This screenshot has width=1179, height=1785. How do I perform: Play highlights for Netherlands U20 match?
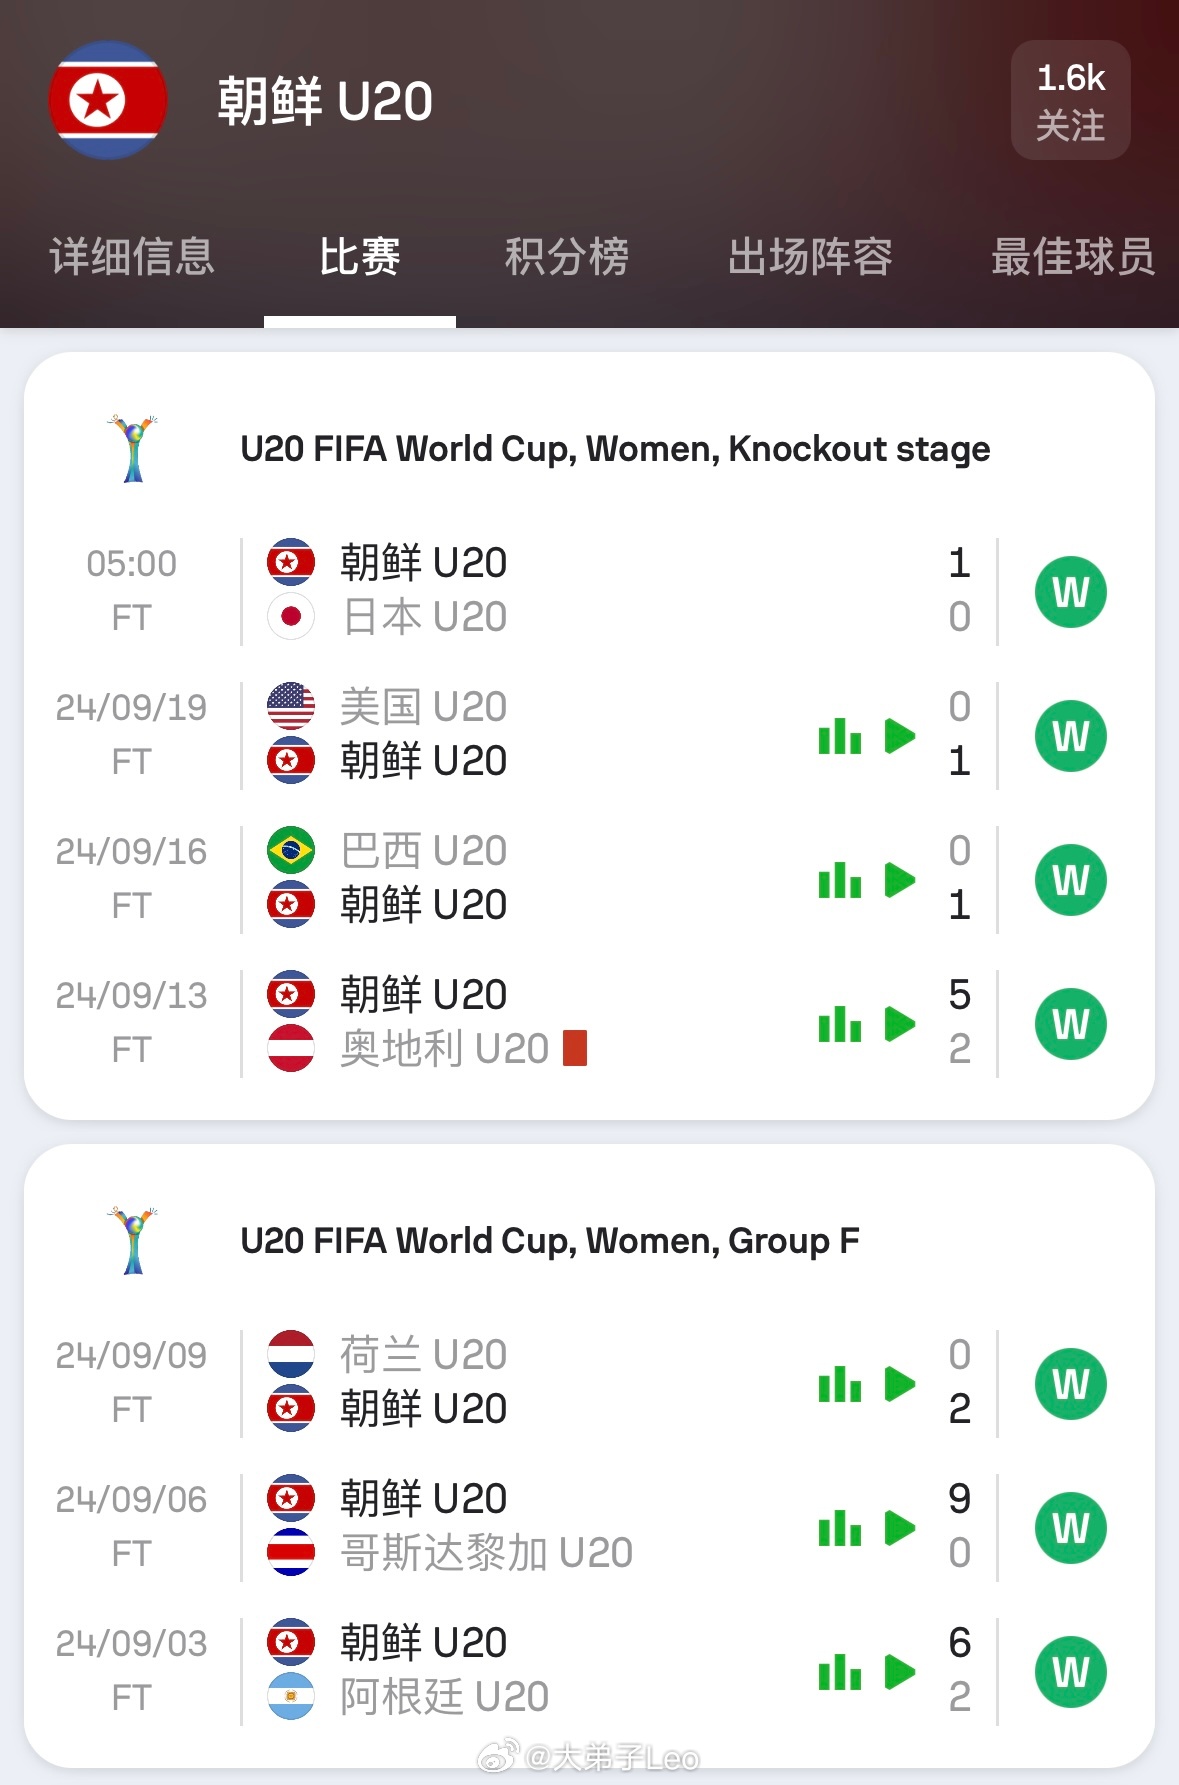900,1384
